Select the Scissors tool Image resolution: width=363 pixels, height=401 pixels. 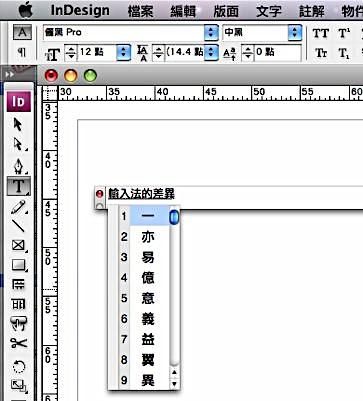19,343
